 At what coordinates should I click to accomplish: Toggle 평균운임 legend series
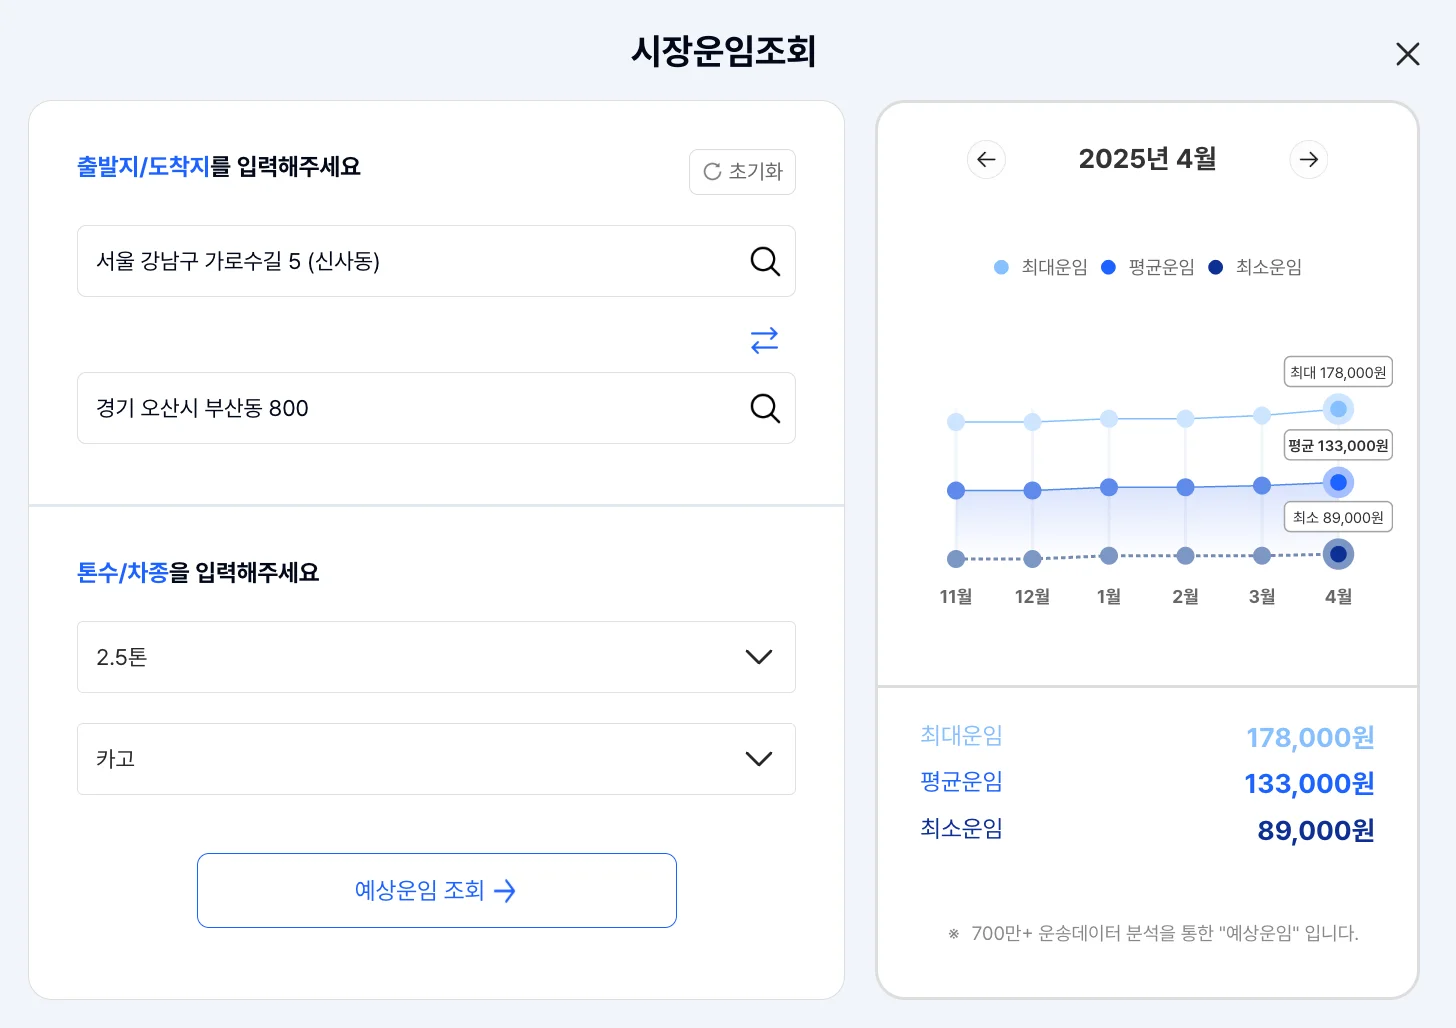pyautogui.click(x=1148, y=267)
